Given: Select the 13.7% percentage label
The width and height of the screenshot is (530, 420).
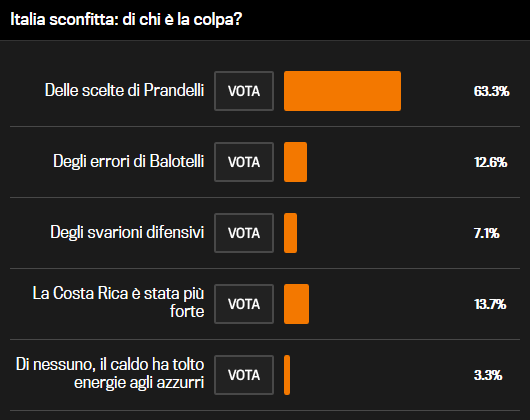Looking at the screenshot, I should coord(490,304).
